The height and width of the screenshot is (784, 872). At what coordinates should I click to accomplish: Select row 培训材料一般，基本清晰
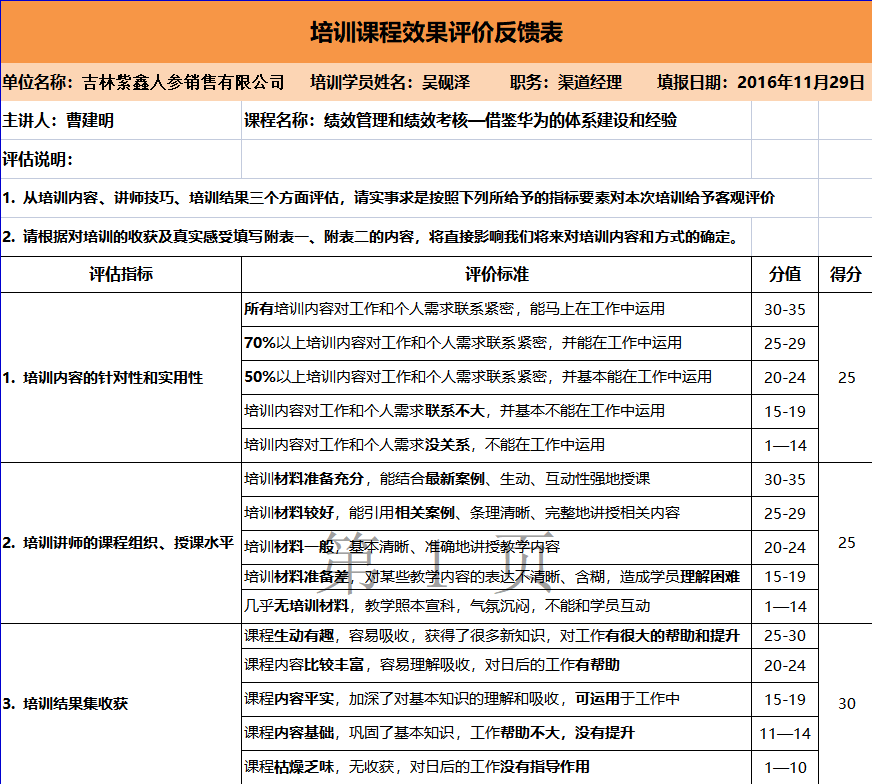(x=497, y=547)
